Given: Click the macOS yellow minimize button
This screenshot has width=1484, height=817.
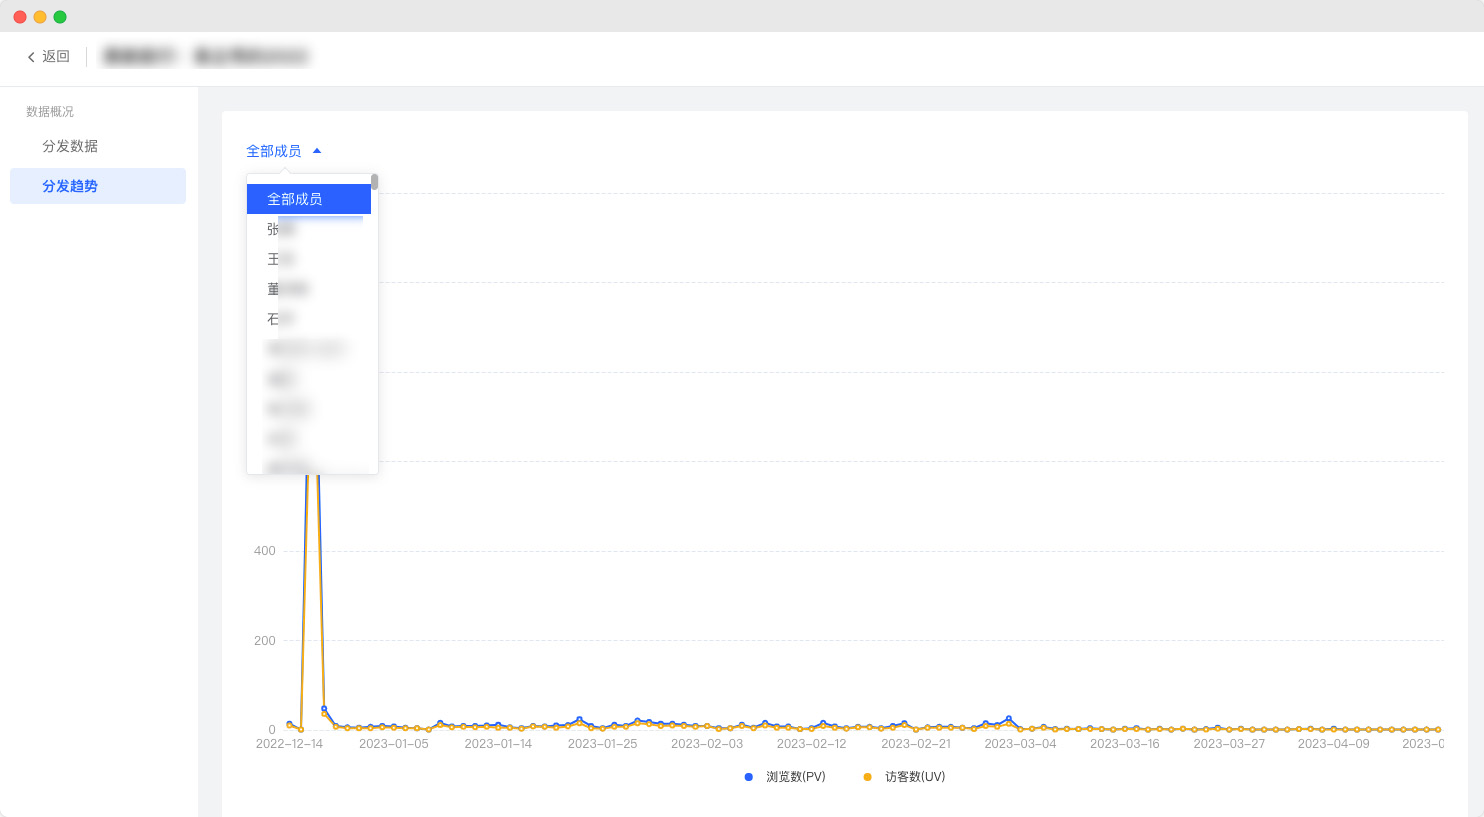Looking at the screenshot, I should coord(40,17).
